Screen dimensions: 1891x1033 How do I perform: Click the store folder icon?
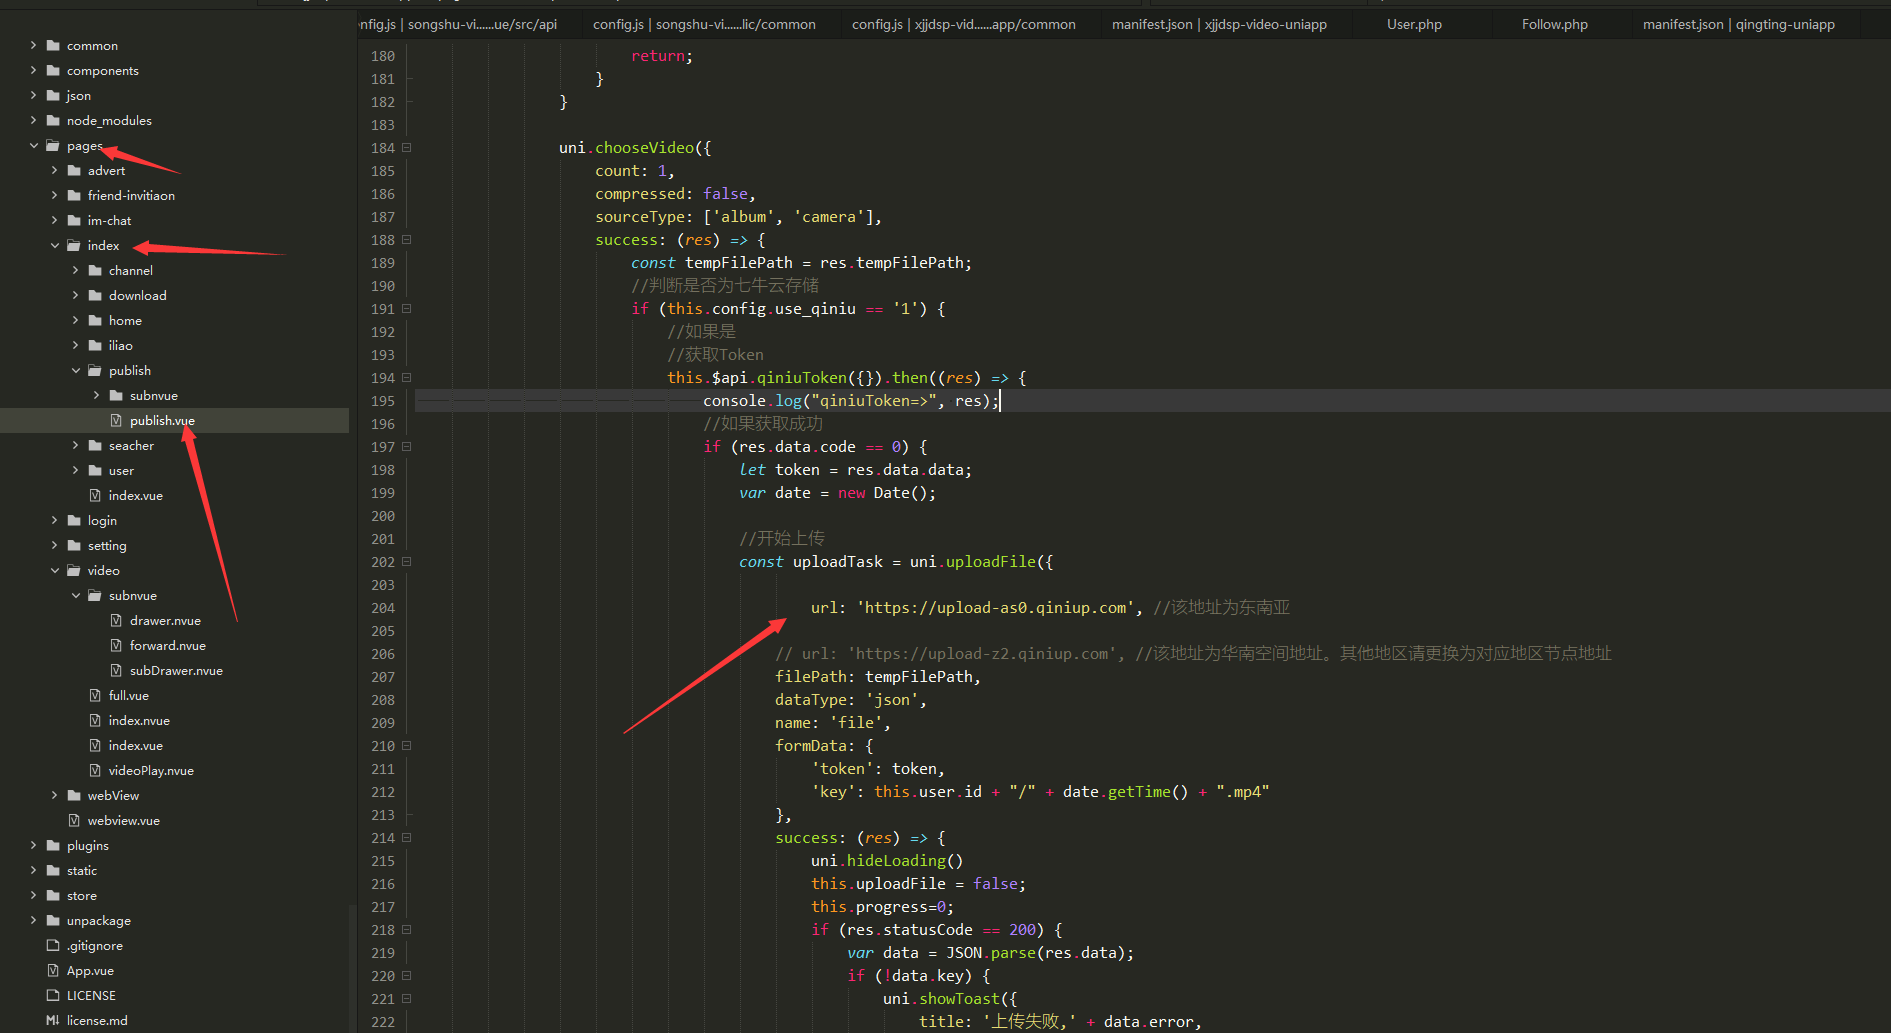53,895
